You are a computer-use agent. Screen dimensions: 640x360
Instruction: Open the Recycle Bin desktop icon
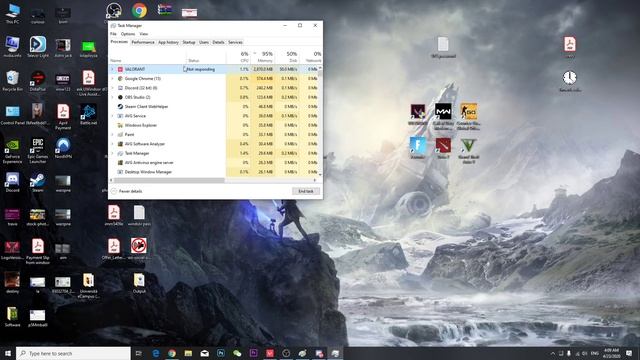(12, 80)
